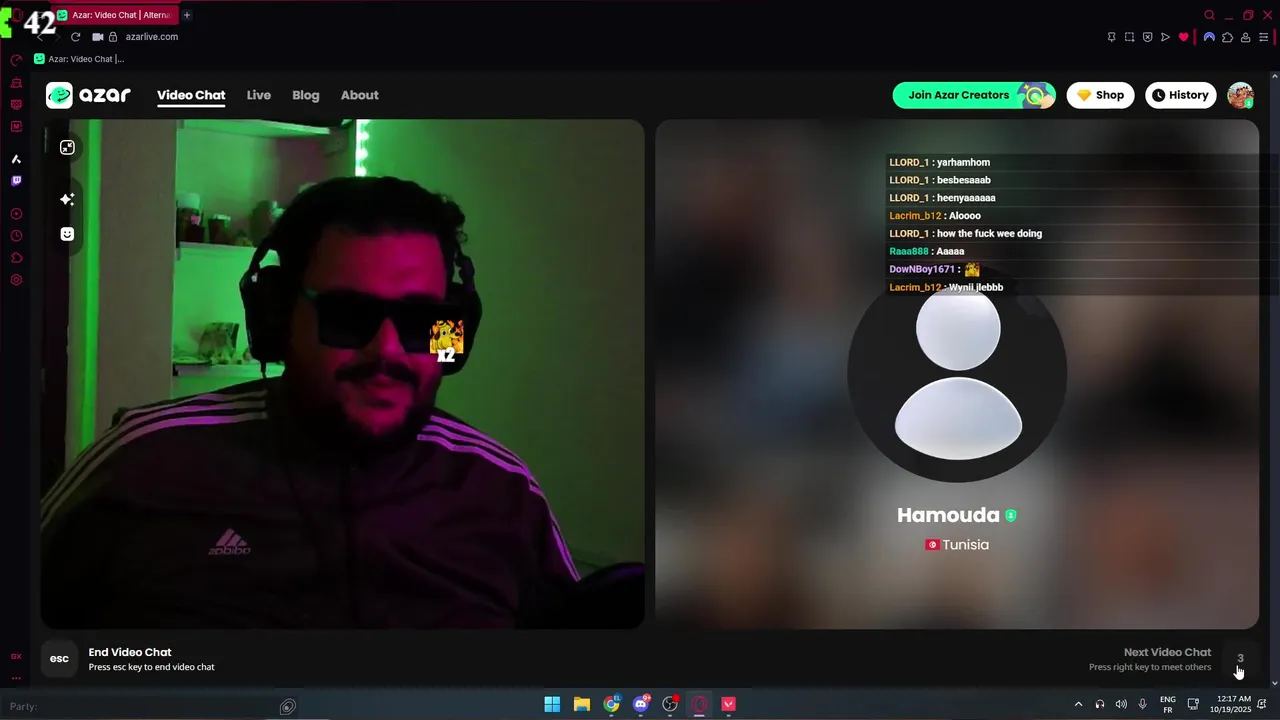The height and width of the screenshot is (720, 1280).
Task: Go to the About page
Action: click(360, 95)
